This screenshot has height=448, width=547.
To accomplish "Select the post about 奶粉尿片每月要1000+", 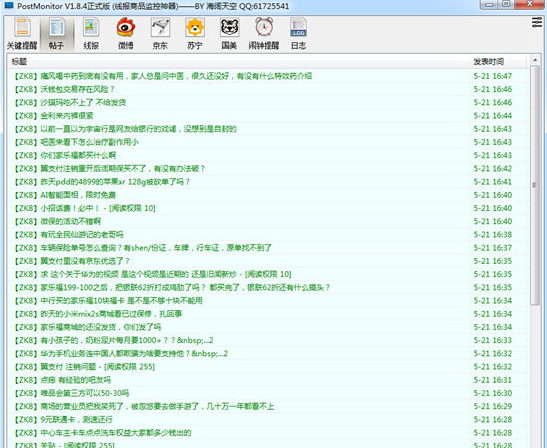I will click(113, 341).
